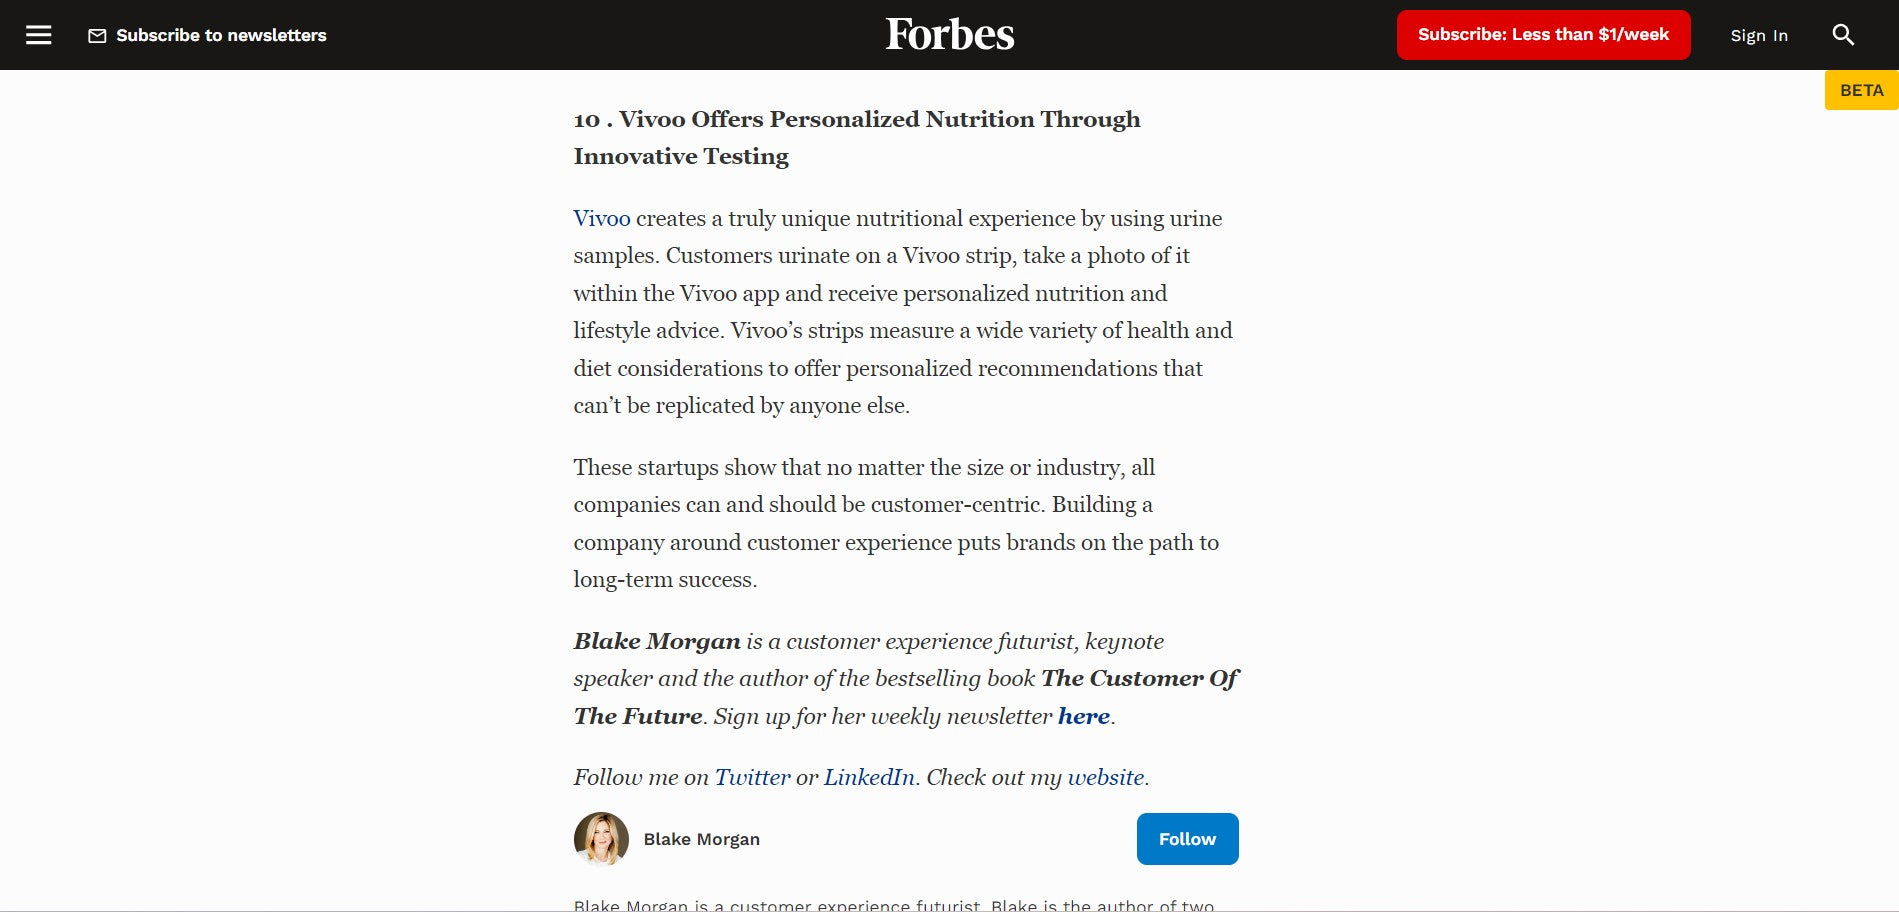Click Subscribe to newsletters link
1899x912 pixels.
[221, 35]
